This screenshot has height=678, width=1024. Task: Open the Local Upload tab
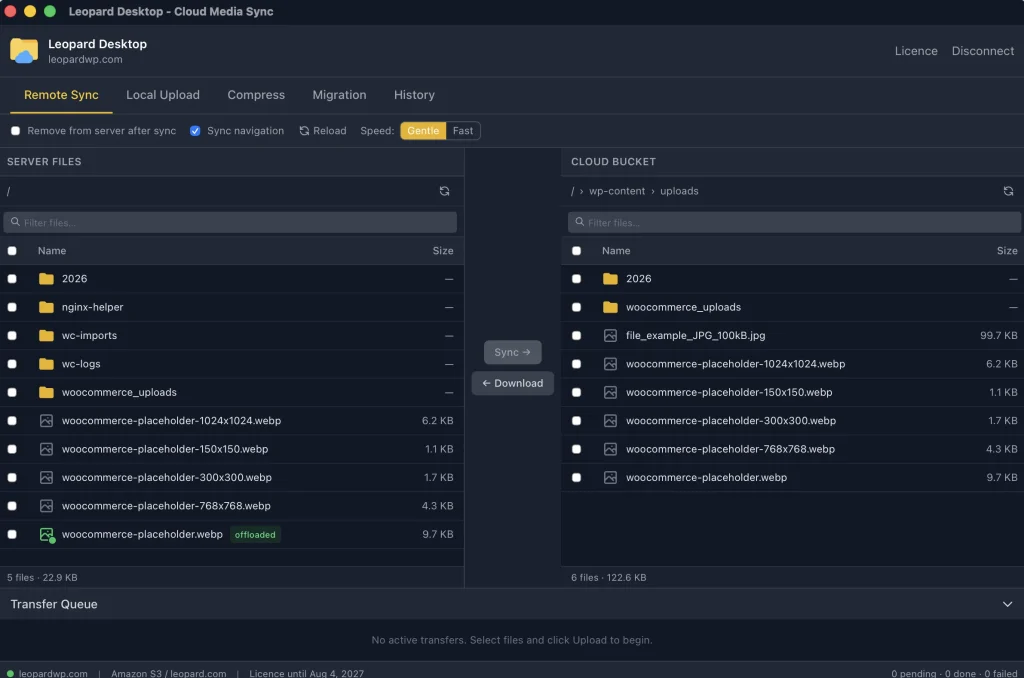point(163,95)
